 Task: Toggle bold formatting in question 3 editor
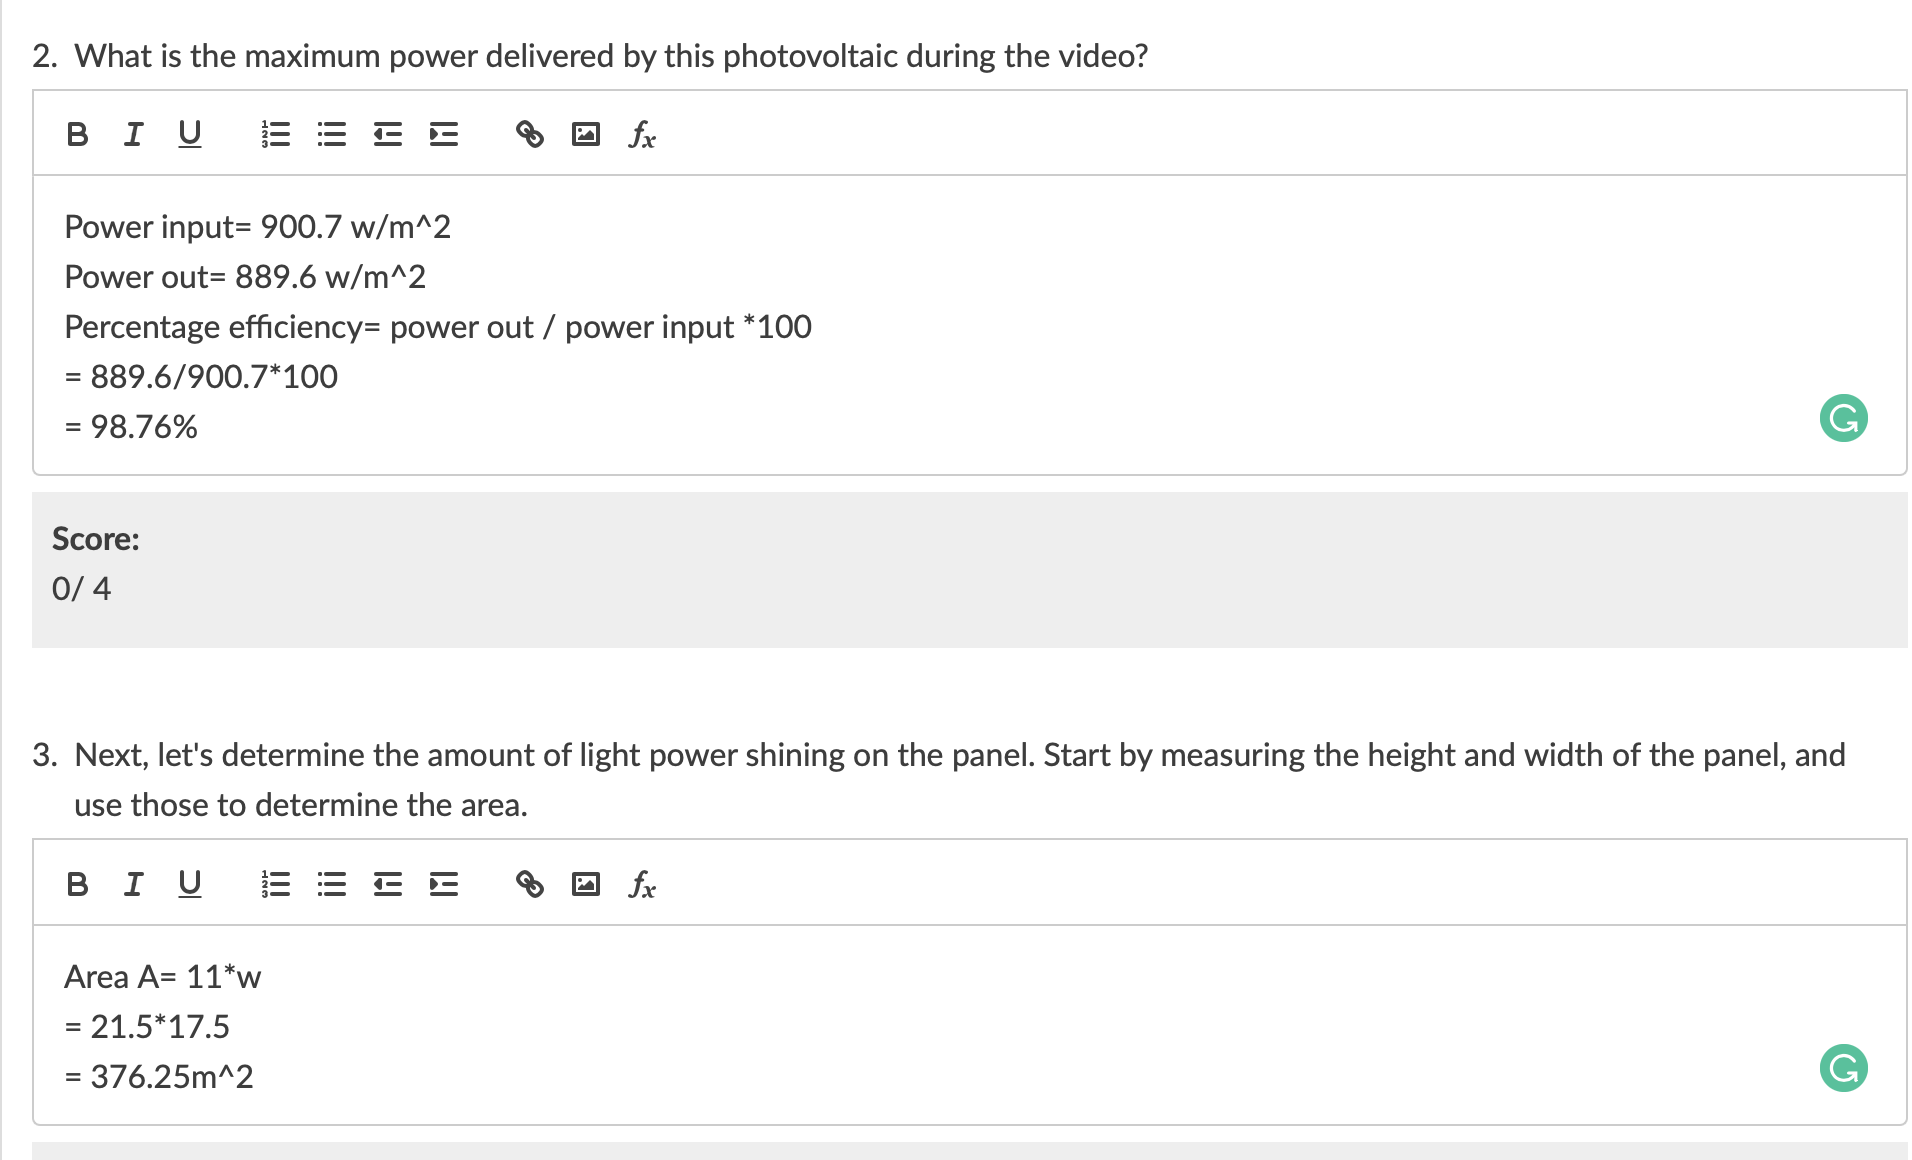pyautogui.click(x=76, y=883)
